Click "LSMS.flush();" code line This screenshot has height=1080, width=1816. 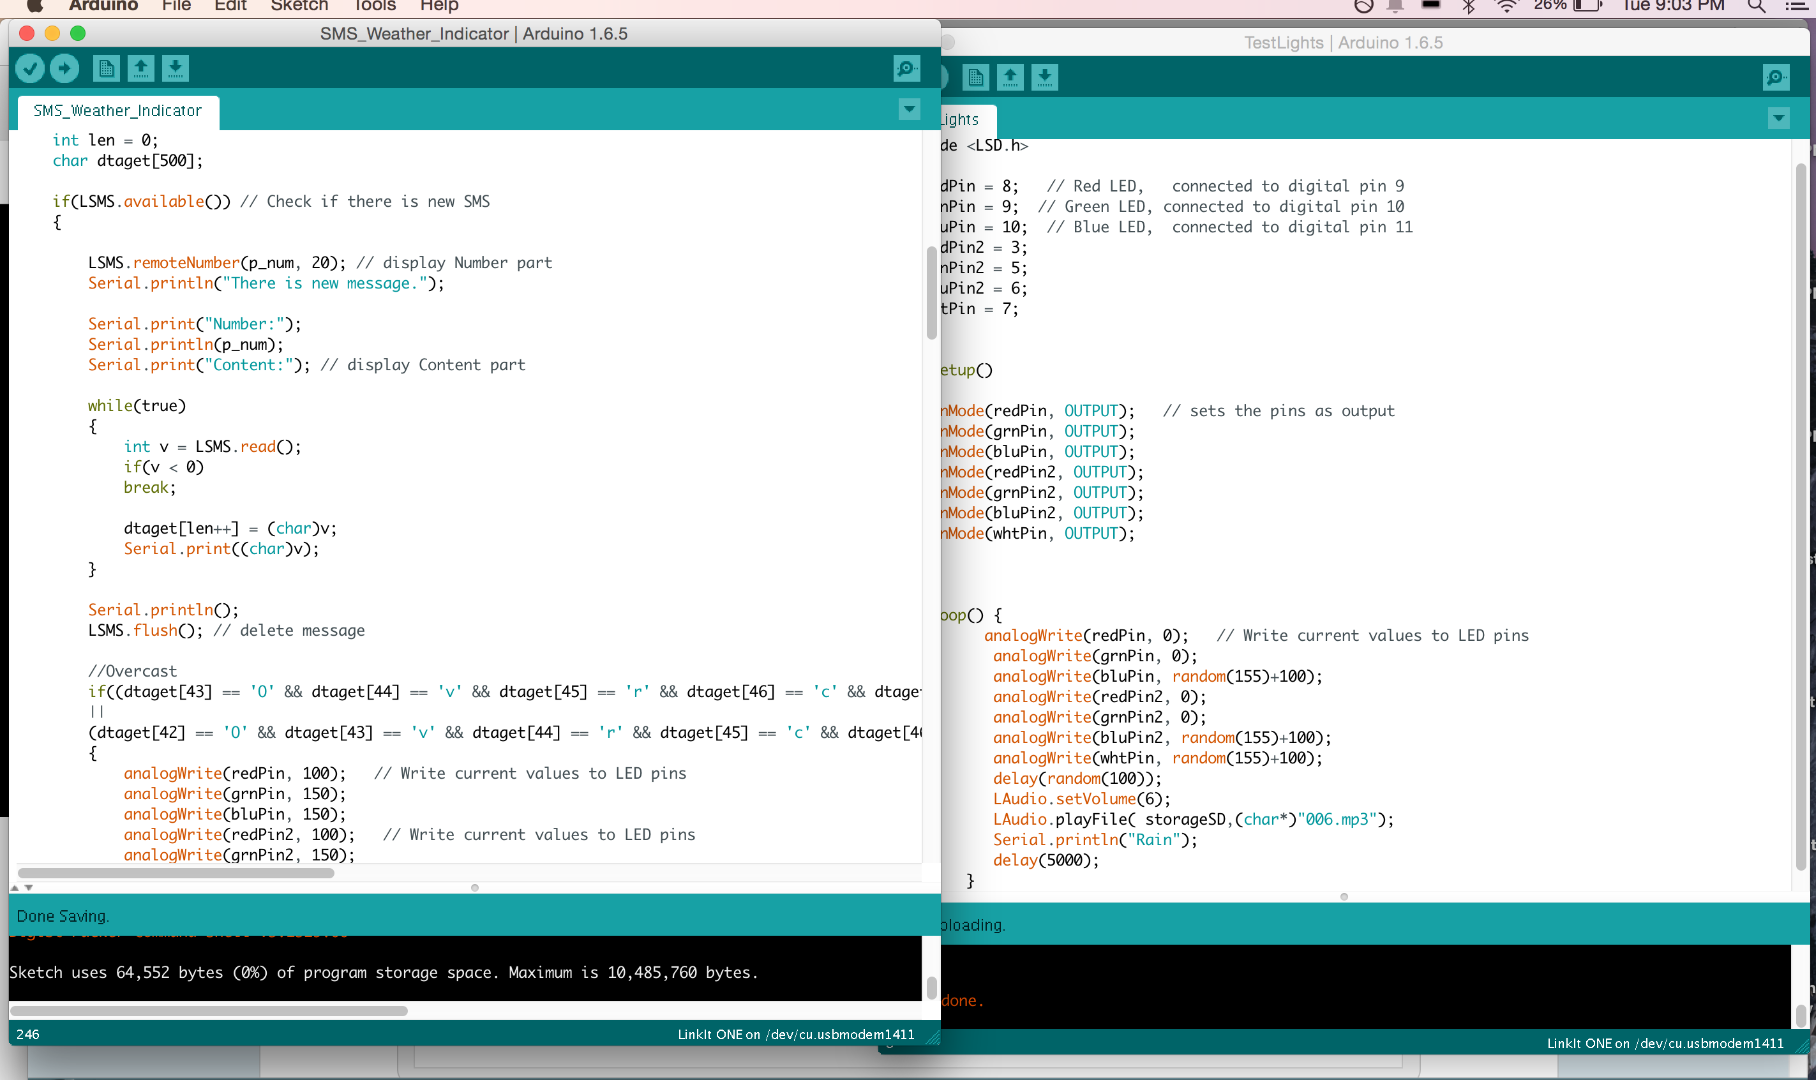145,631
